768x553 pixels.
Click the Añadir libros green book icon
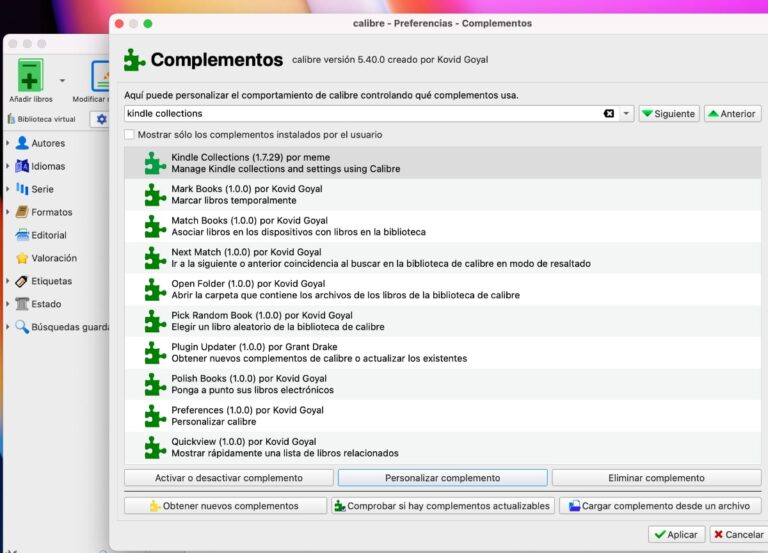click(30, 75)
